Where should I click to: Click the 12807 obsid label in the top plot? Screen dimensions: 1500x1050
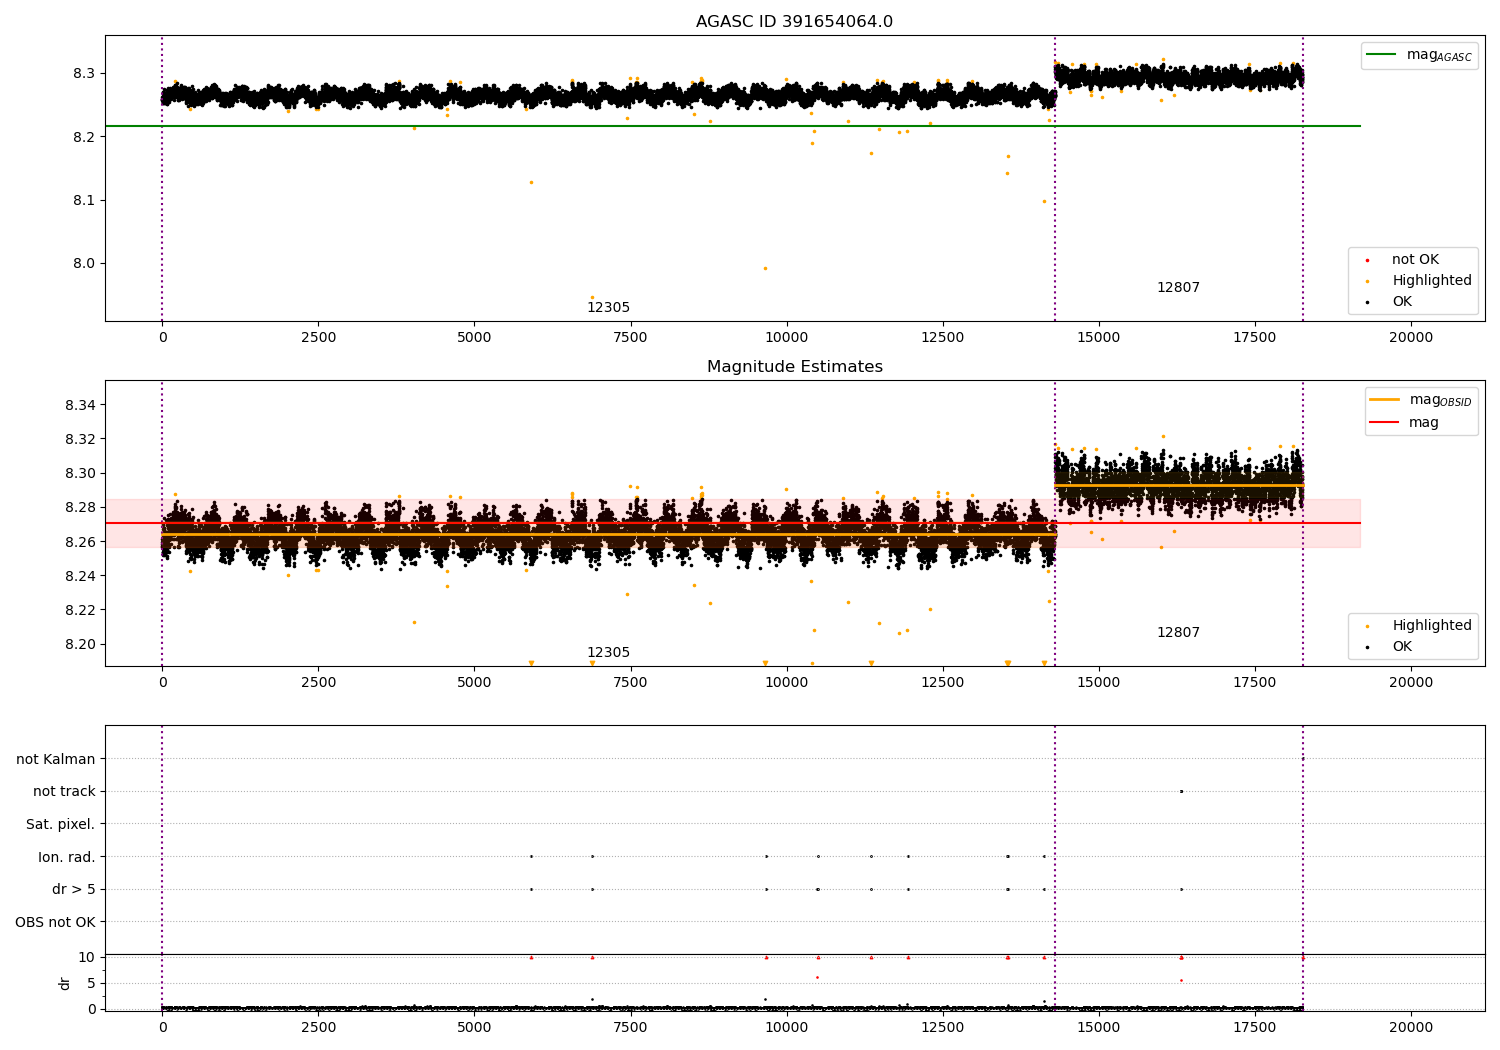pyautogui.click(x=1178, y=288)
